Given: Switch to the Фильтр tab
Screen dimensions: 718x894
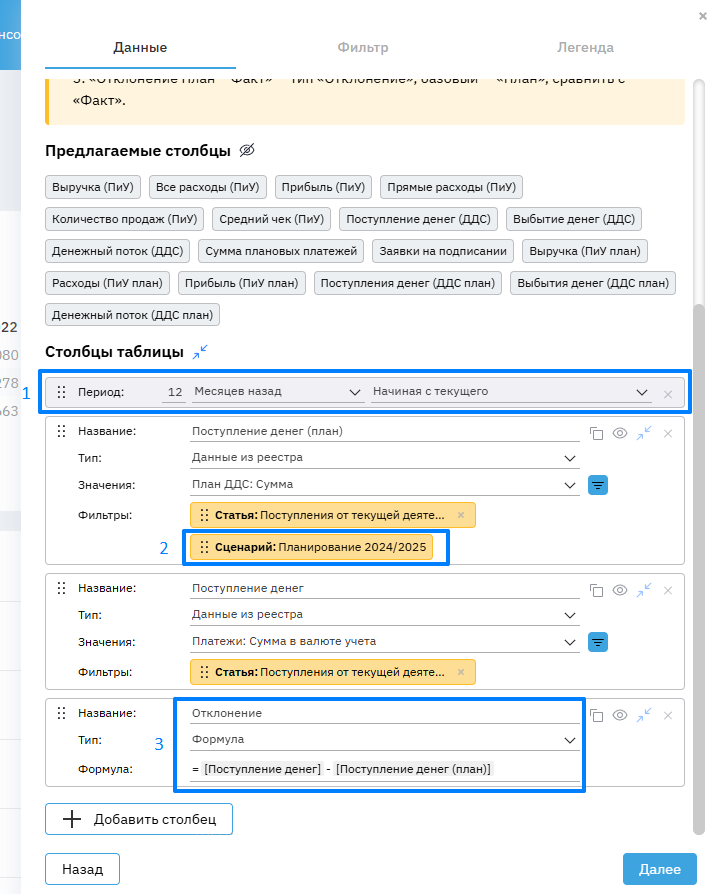Looking at the screenshot, I should 363,47.
